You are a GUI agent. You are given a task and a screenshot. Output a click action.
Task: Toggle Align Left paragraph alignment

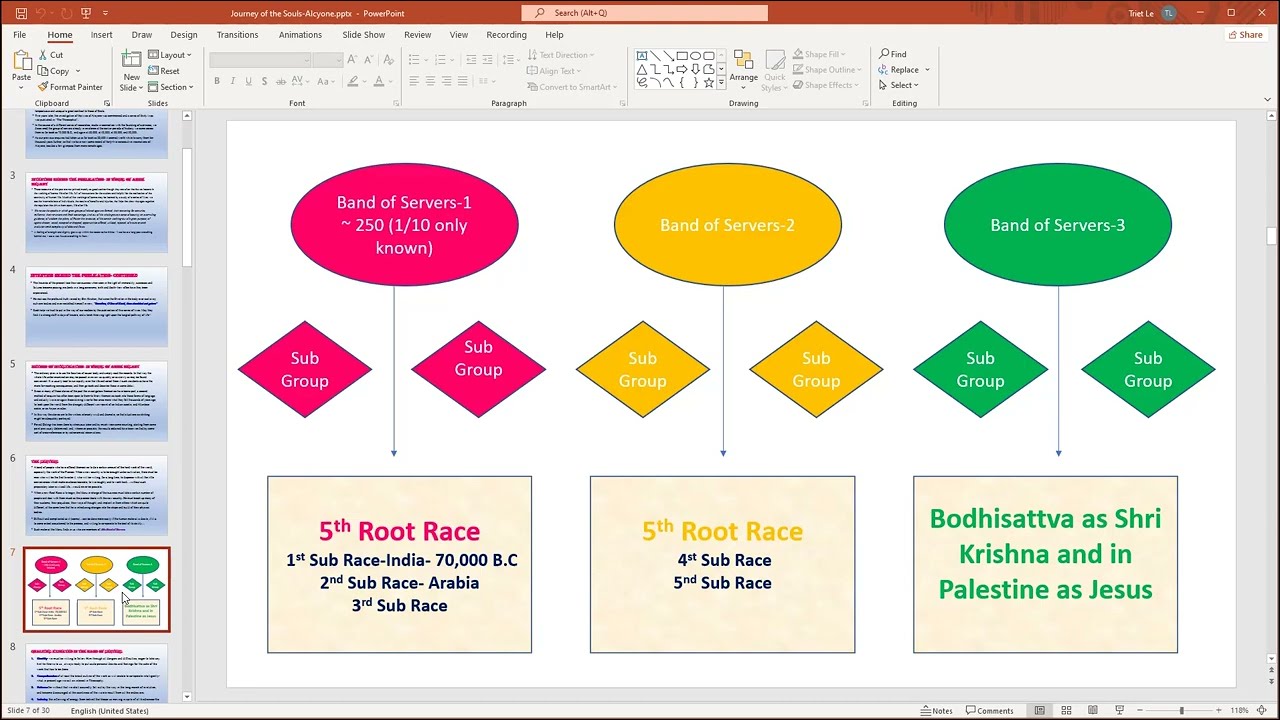[x=414, y=81]
